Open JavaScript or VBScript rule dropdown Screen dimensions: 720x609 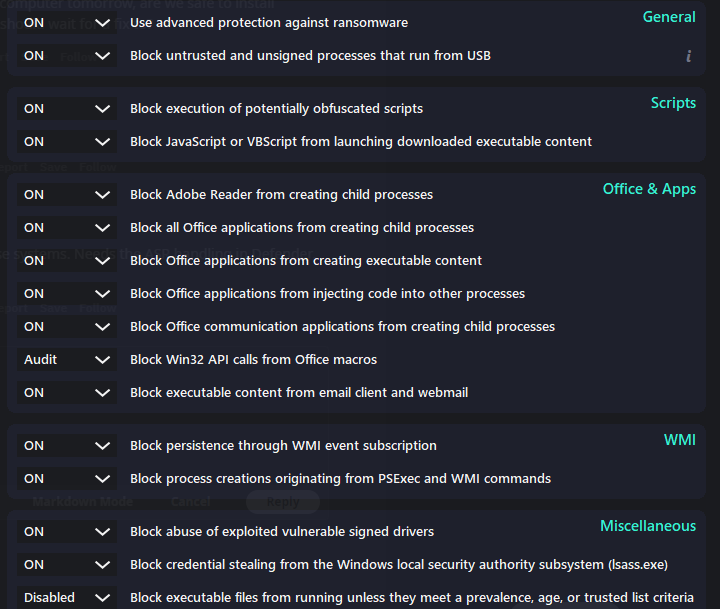point(67,142)
